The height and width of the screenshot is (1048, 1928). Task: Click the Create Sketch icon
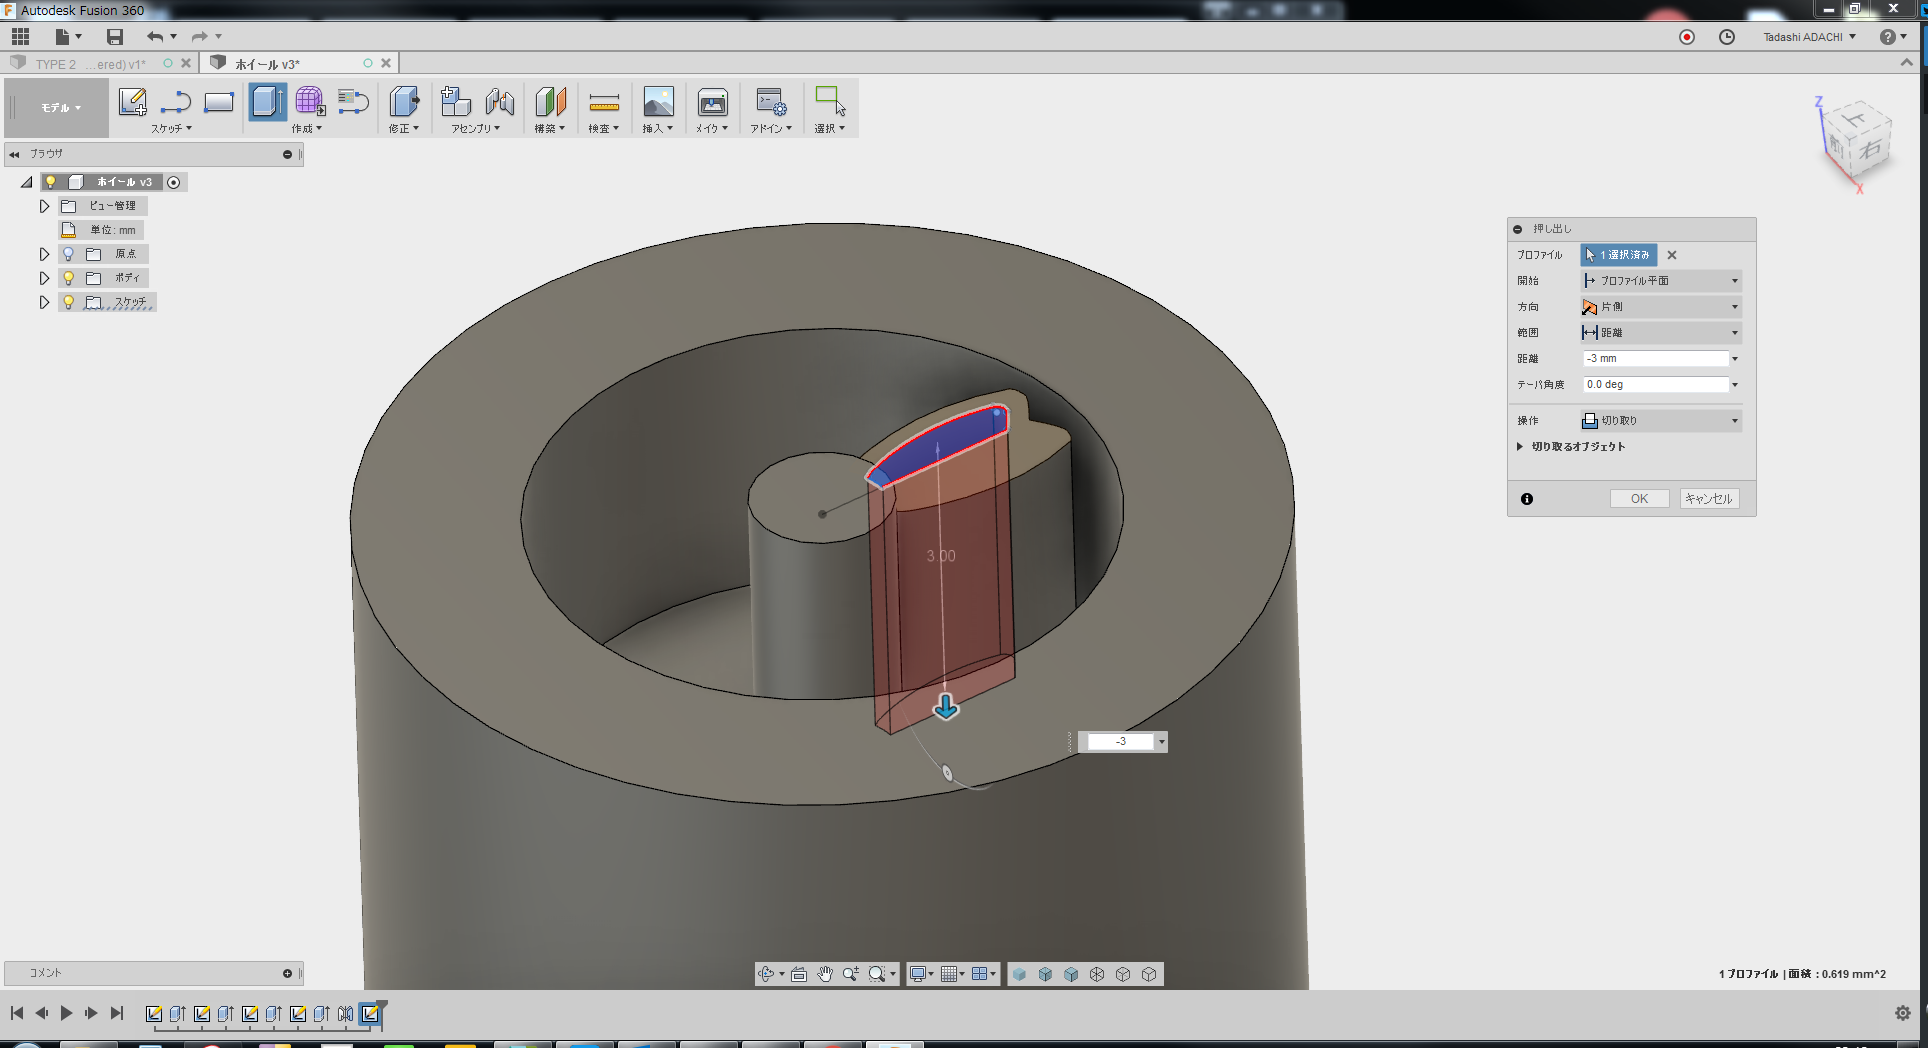132,102
